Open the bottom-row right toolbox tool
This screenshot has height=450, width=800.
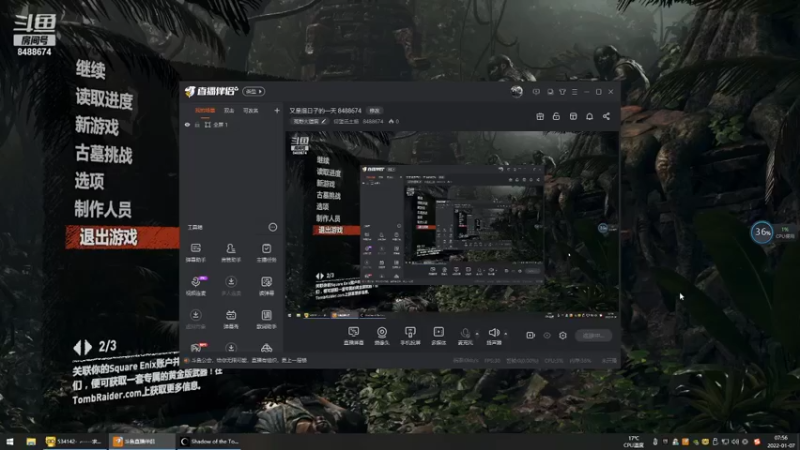(266, 348)
